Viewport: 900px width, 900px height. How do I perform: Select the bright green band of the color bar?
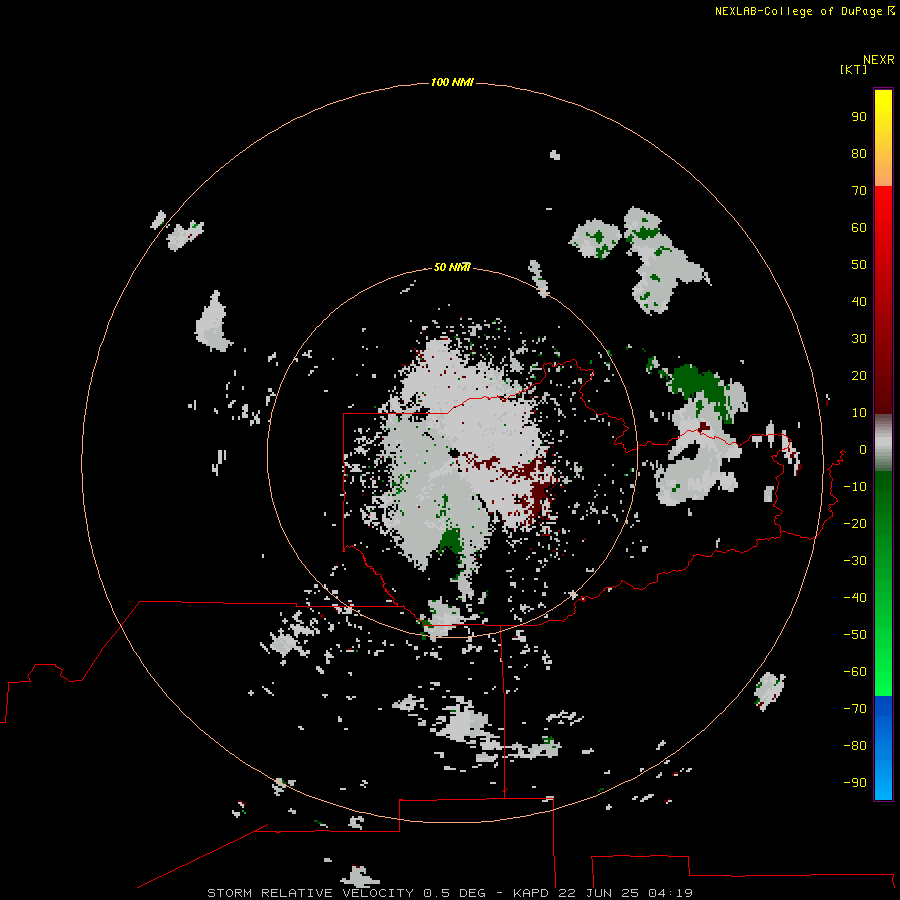coord(883,584)
